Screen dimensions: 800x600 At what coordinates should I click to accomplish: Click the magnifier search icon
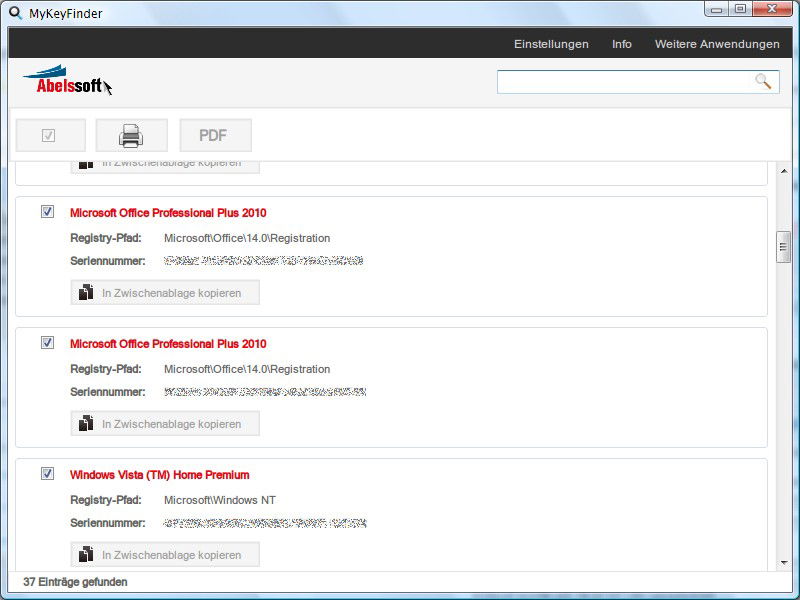(763, 81)
